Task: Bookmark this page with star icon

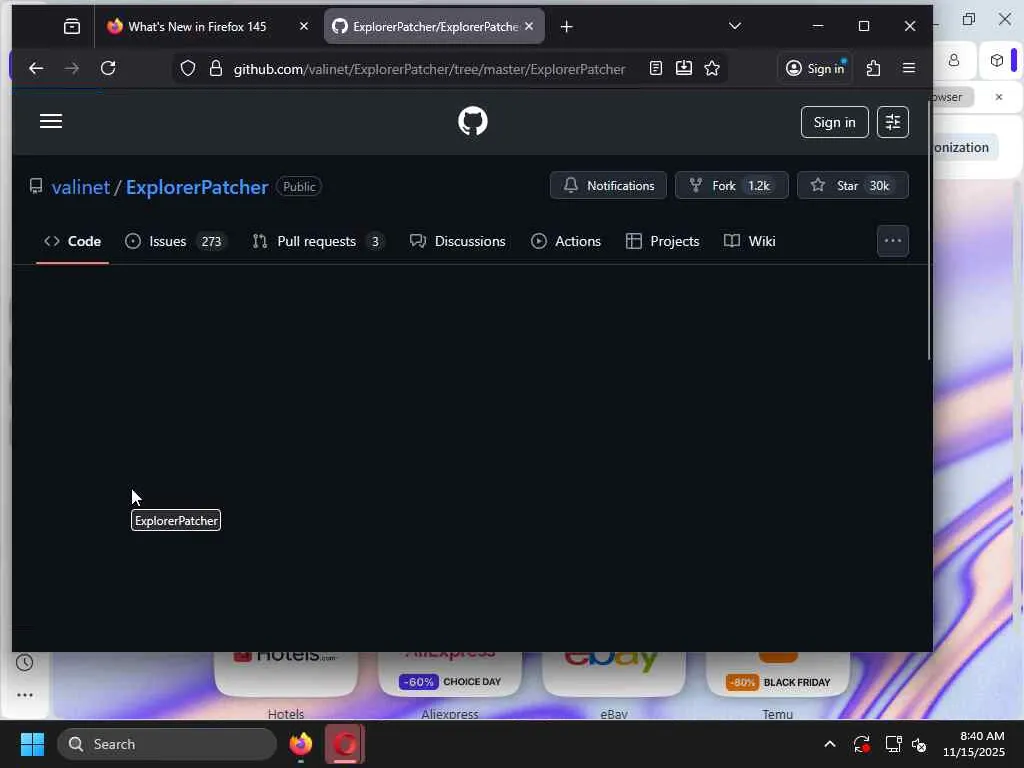Action: click(x=712, y=69)
